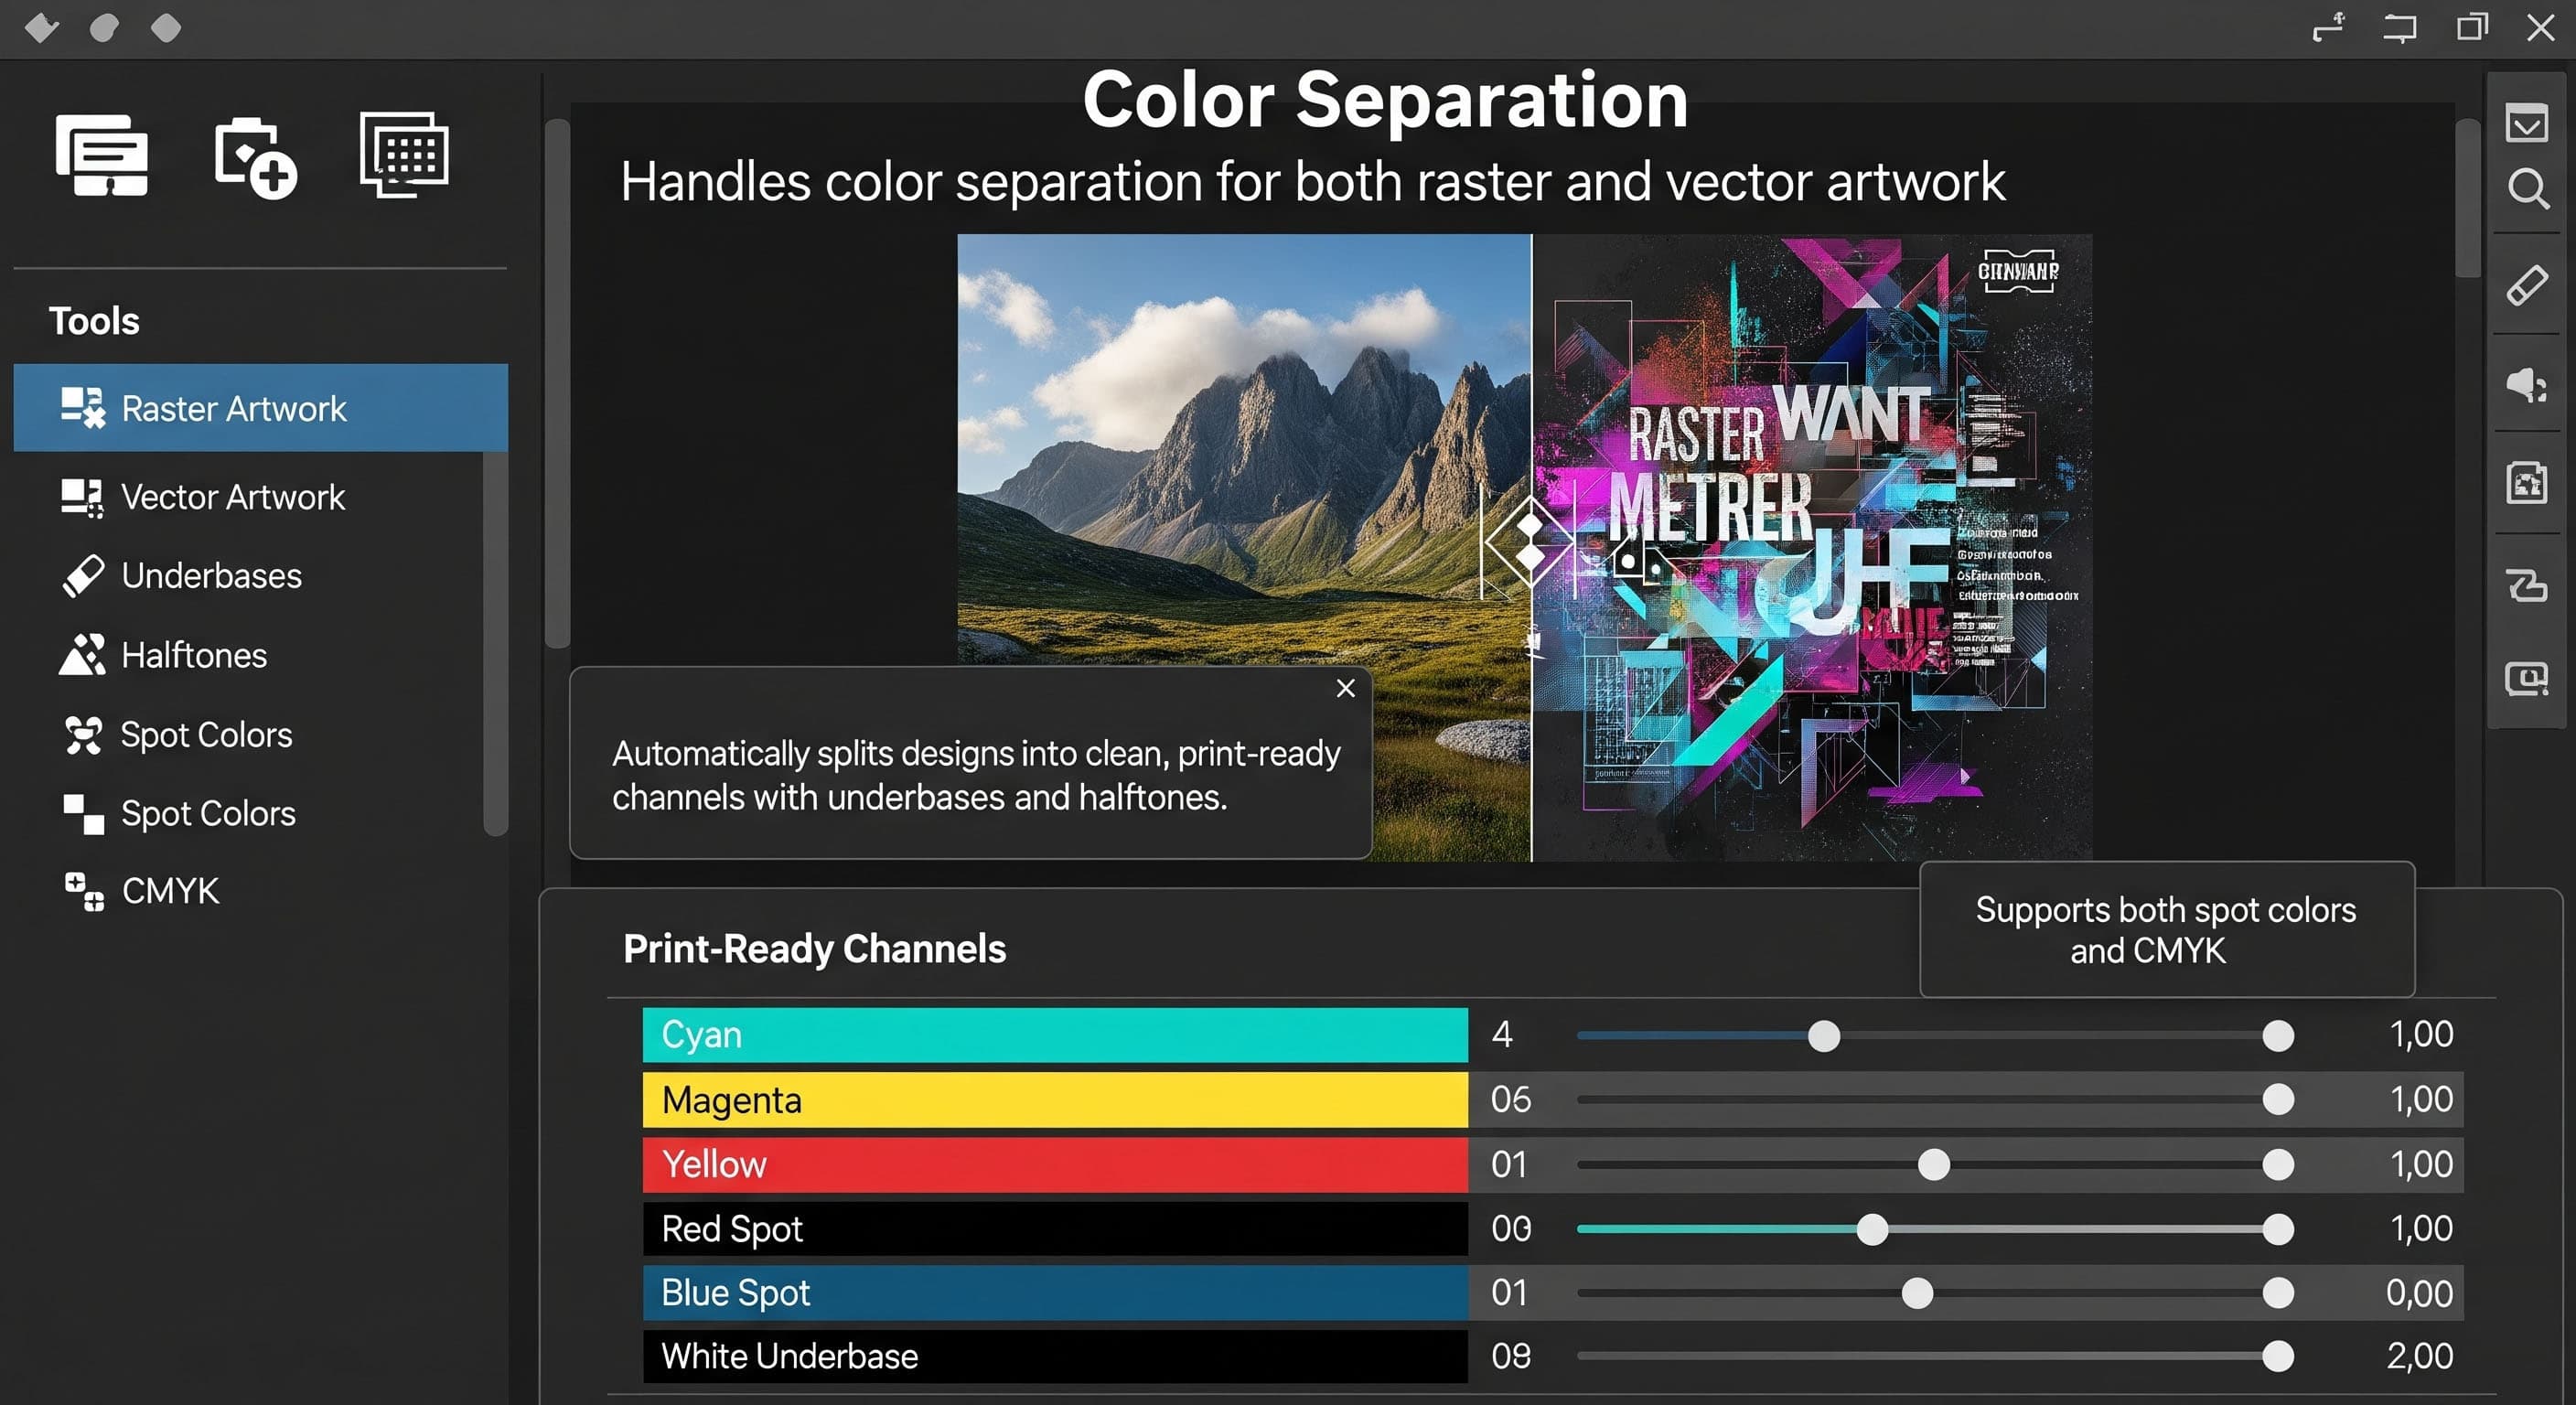Click the Halftones tool icon in sidebar

(82, 655)
